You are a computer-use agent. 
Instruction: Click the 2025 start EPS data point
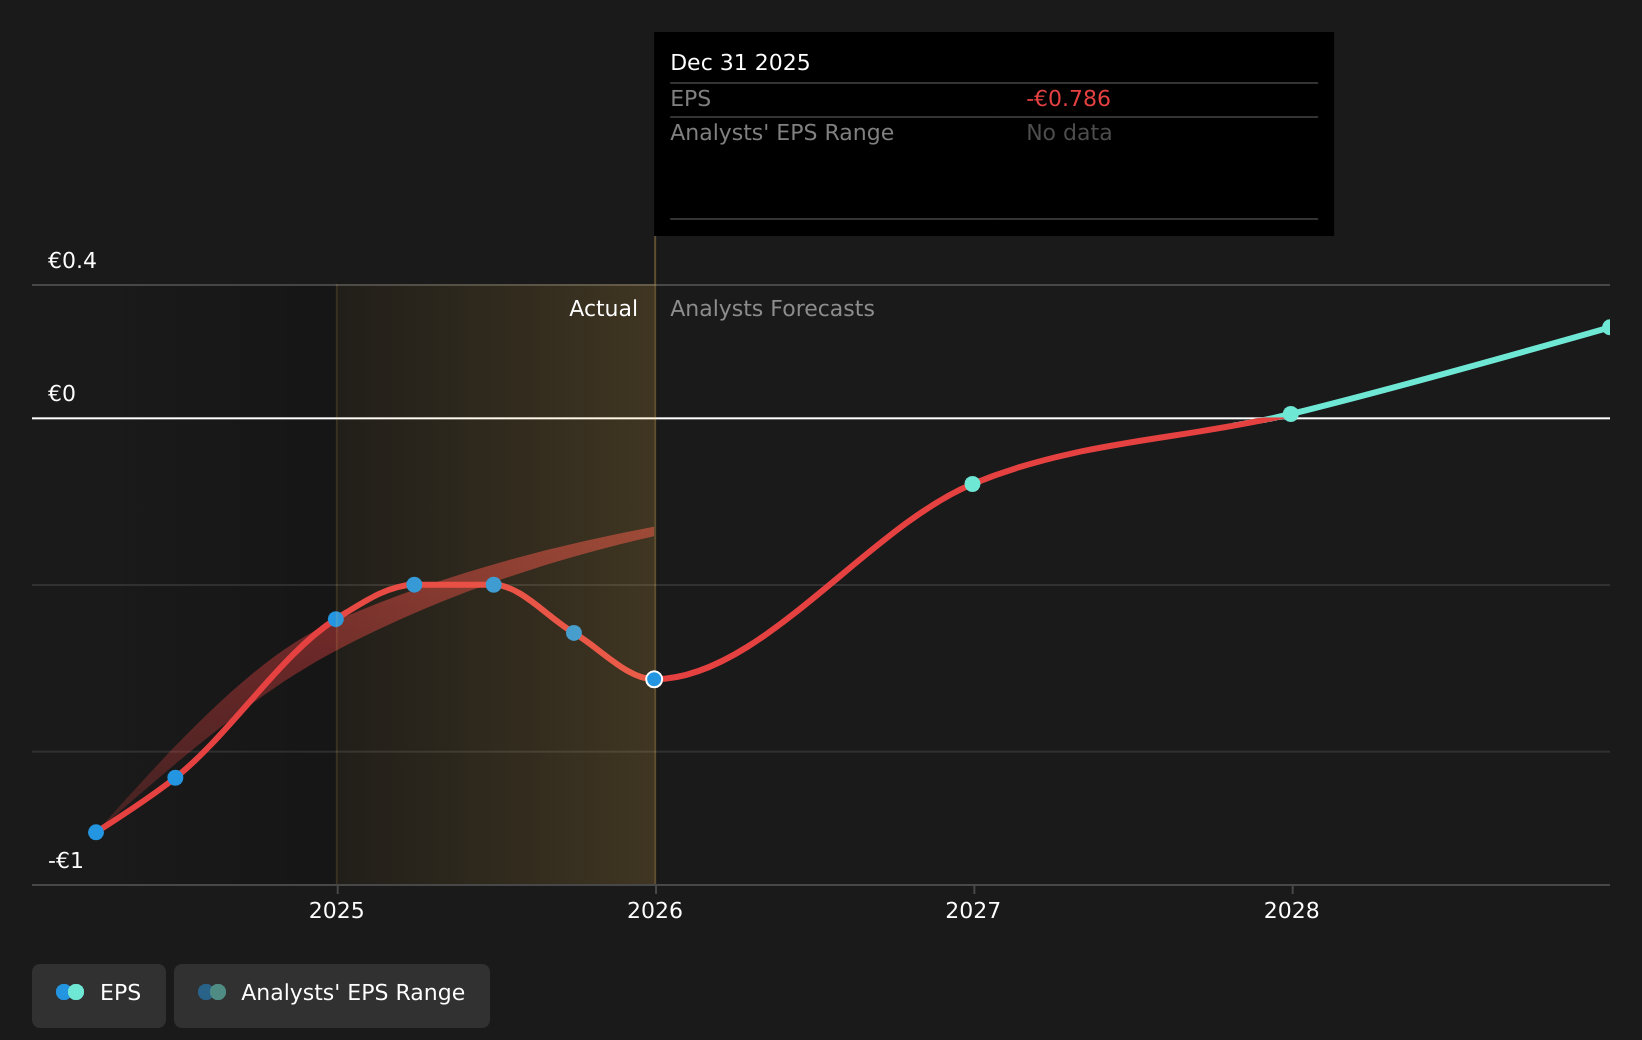[x=336, y=619]
